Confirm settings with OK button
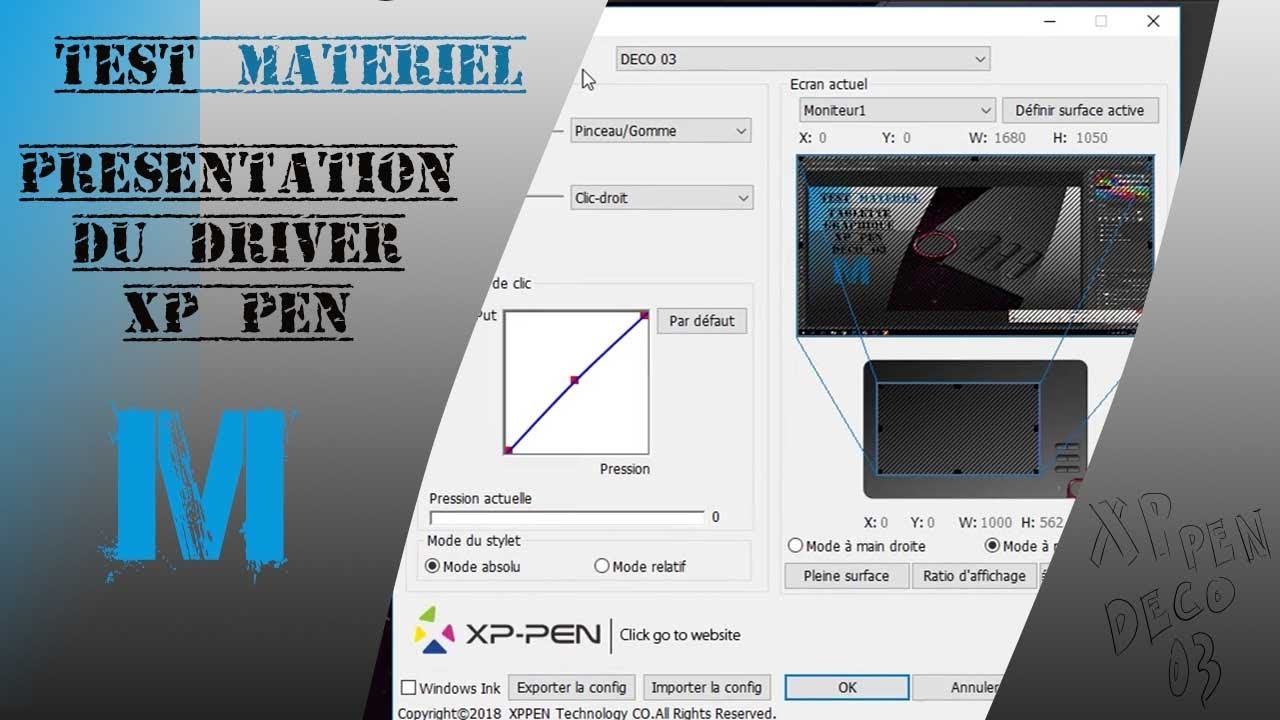This screenshot has height=720, width=1280. point(847,687)
